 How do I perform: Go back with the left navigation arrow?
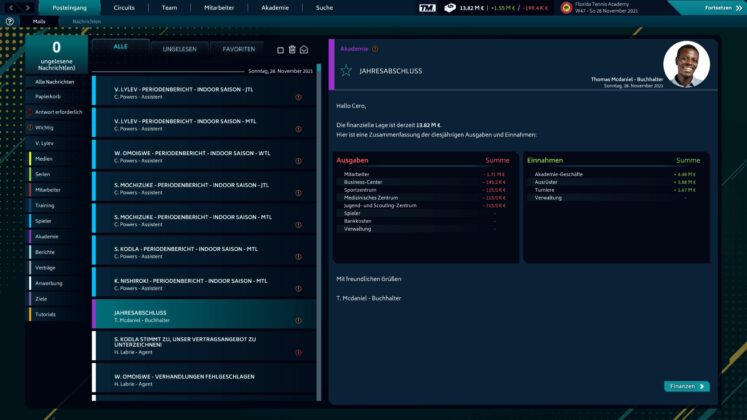click(x=11, y=8)
